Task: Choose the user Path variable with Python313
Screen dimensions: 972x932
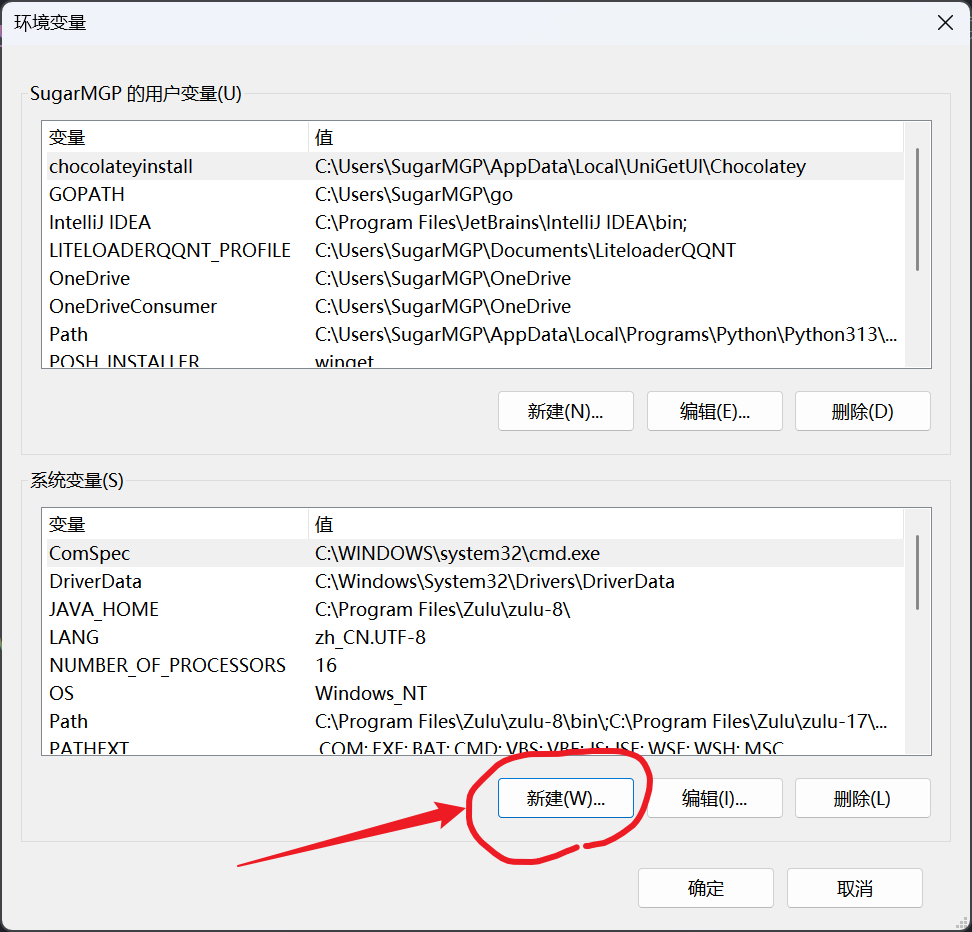Action: (69, 334)
